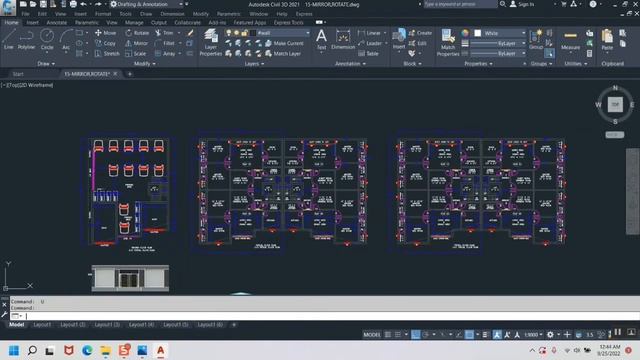This screenshot has height=360, width=640.
Task: Toggle MODEL space button in status bar
Action: [372, 334]
